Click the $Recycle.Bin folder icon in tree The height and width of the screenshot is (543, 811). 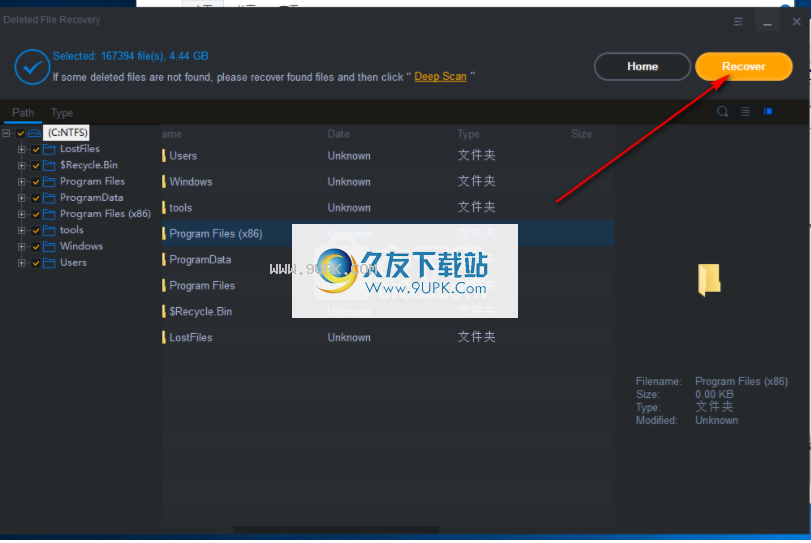[x=49, y=165]
